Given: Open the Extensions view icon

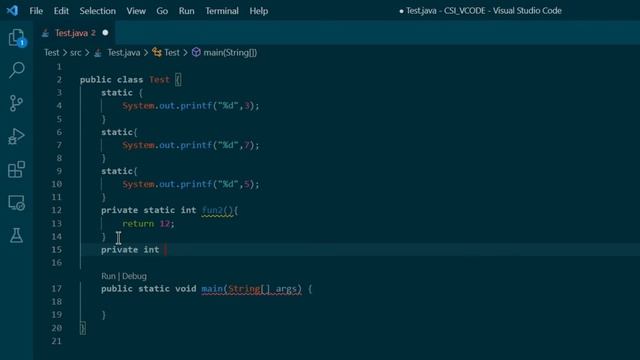Looking at the screenshot, I should click(16, 169).
